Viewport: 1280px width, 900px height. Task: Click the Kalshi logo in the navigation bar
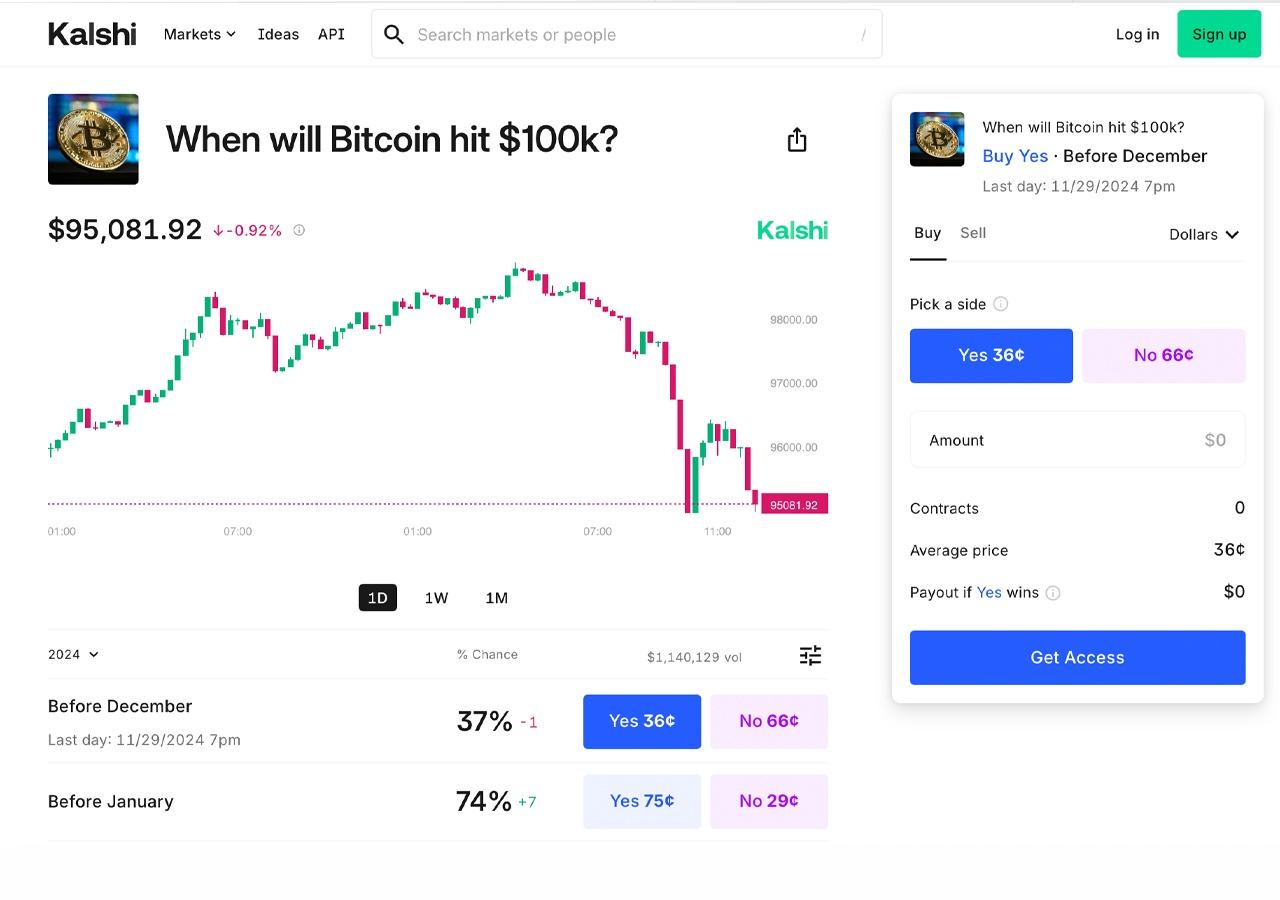click(x=92, y=33)
